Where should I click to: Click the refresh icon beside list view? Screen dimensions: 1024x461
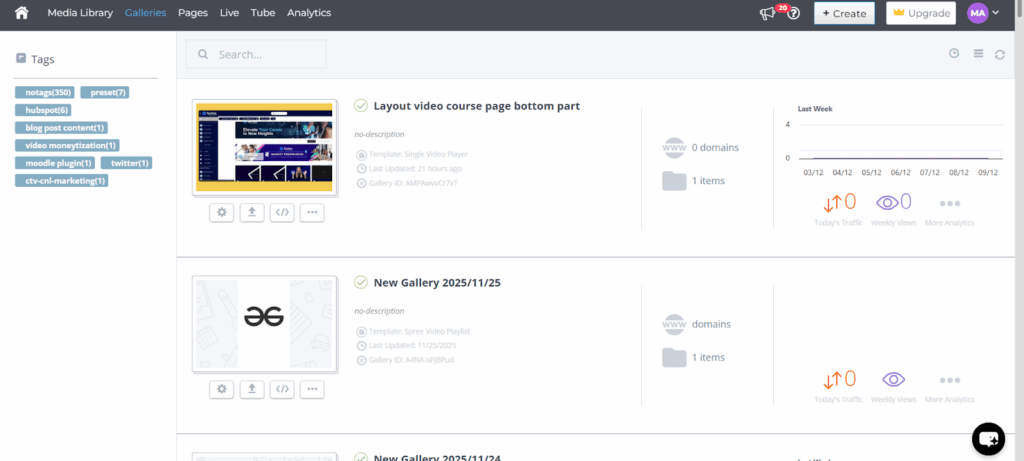click(1000, 54)
